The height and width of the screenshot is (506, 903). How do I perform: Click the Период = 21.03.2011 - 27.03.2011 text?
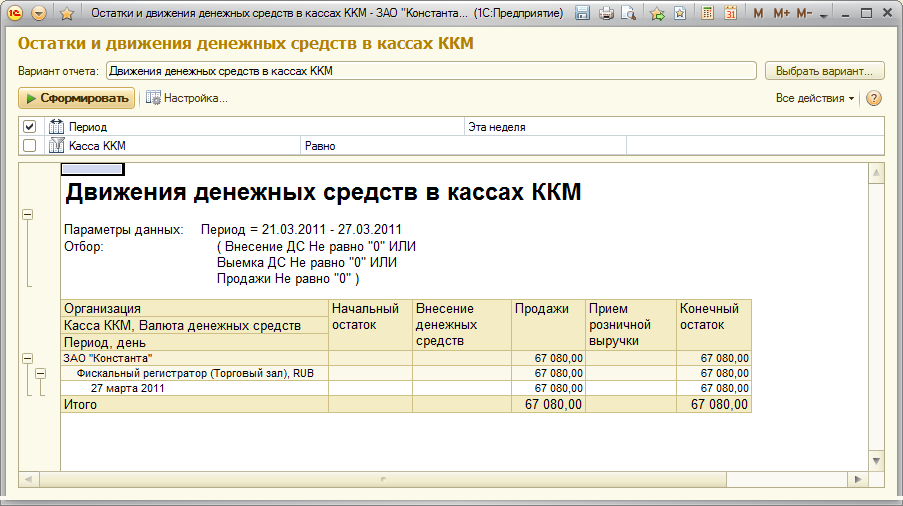pos(301,229)
